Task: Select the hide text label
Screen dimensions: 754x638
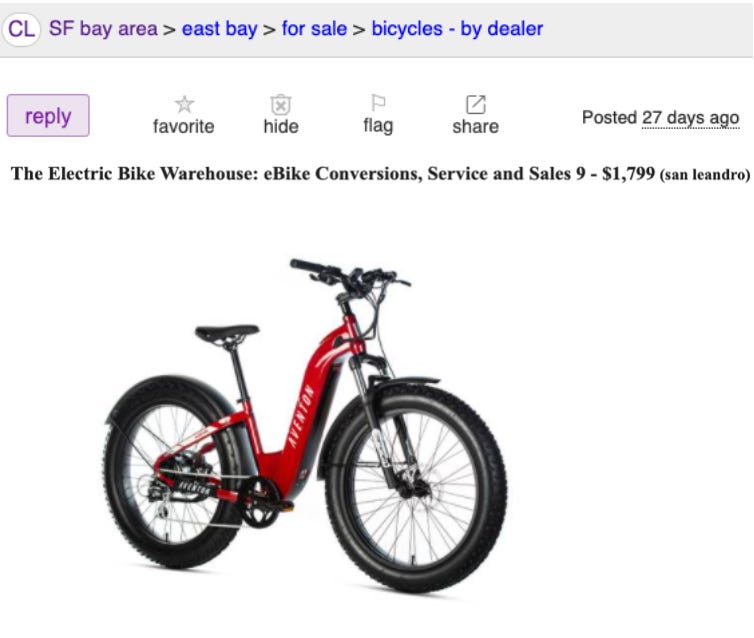Action: [x=281, y=126]
